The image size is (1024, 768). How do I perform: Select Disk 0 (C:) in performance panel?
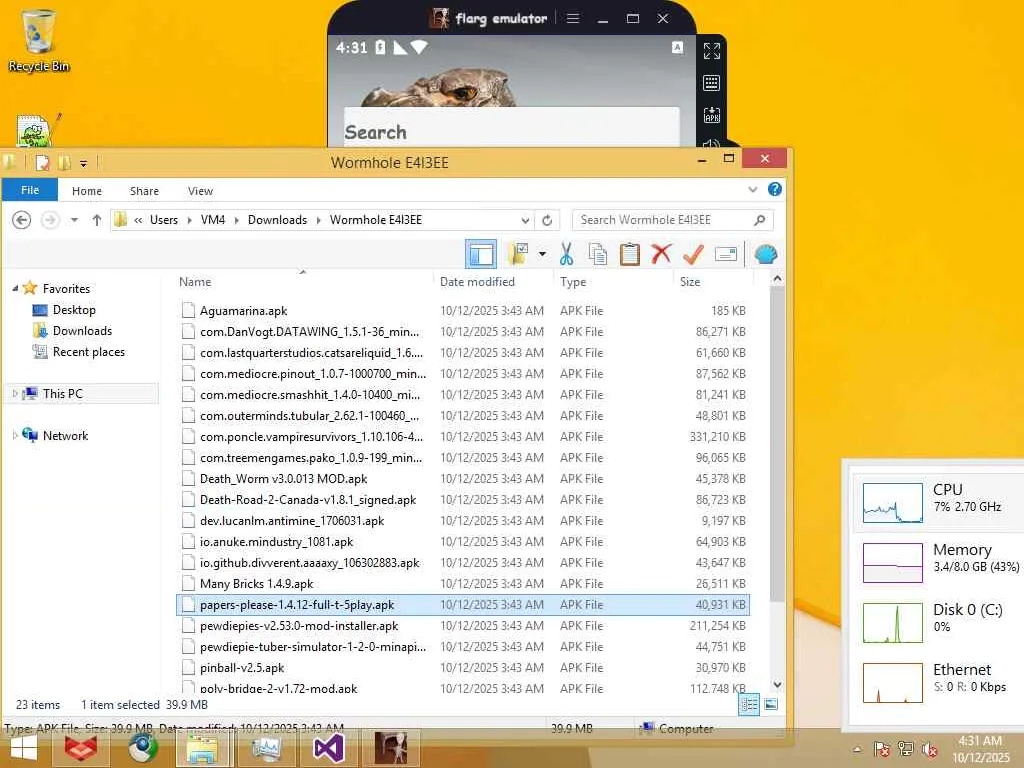point(938,622)
